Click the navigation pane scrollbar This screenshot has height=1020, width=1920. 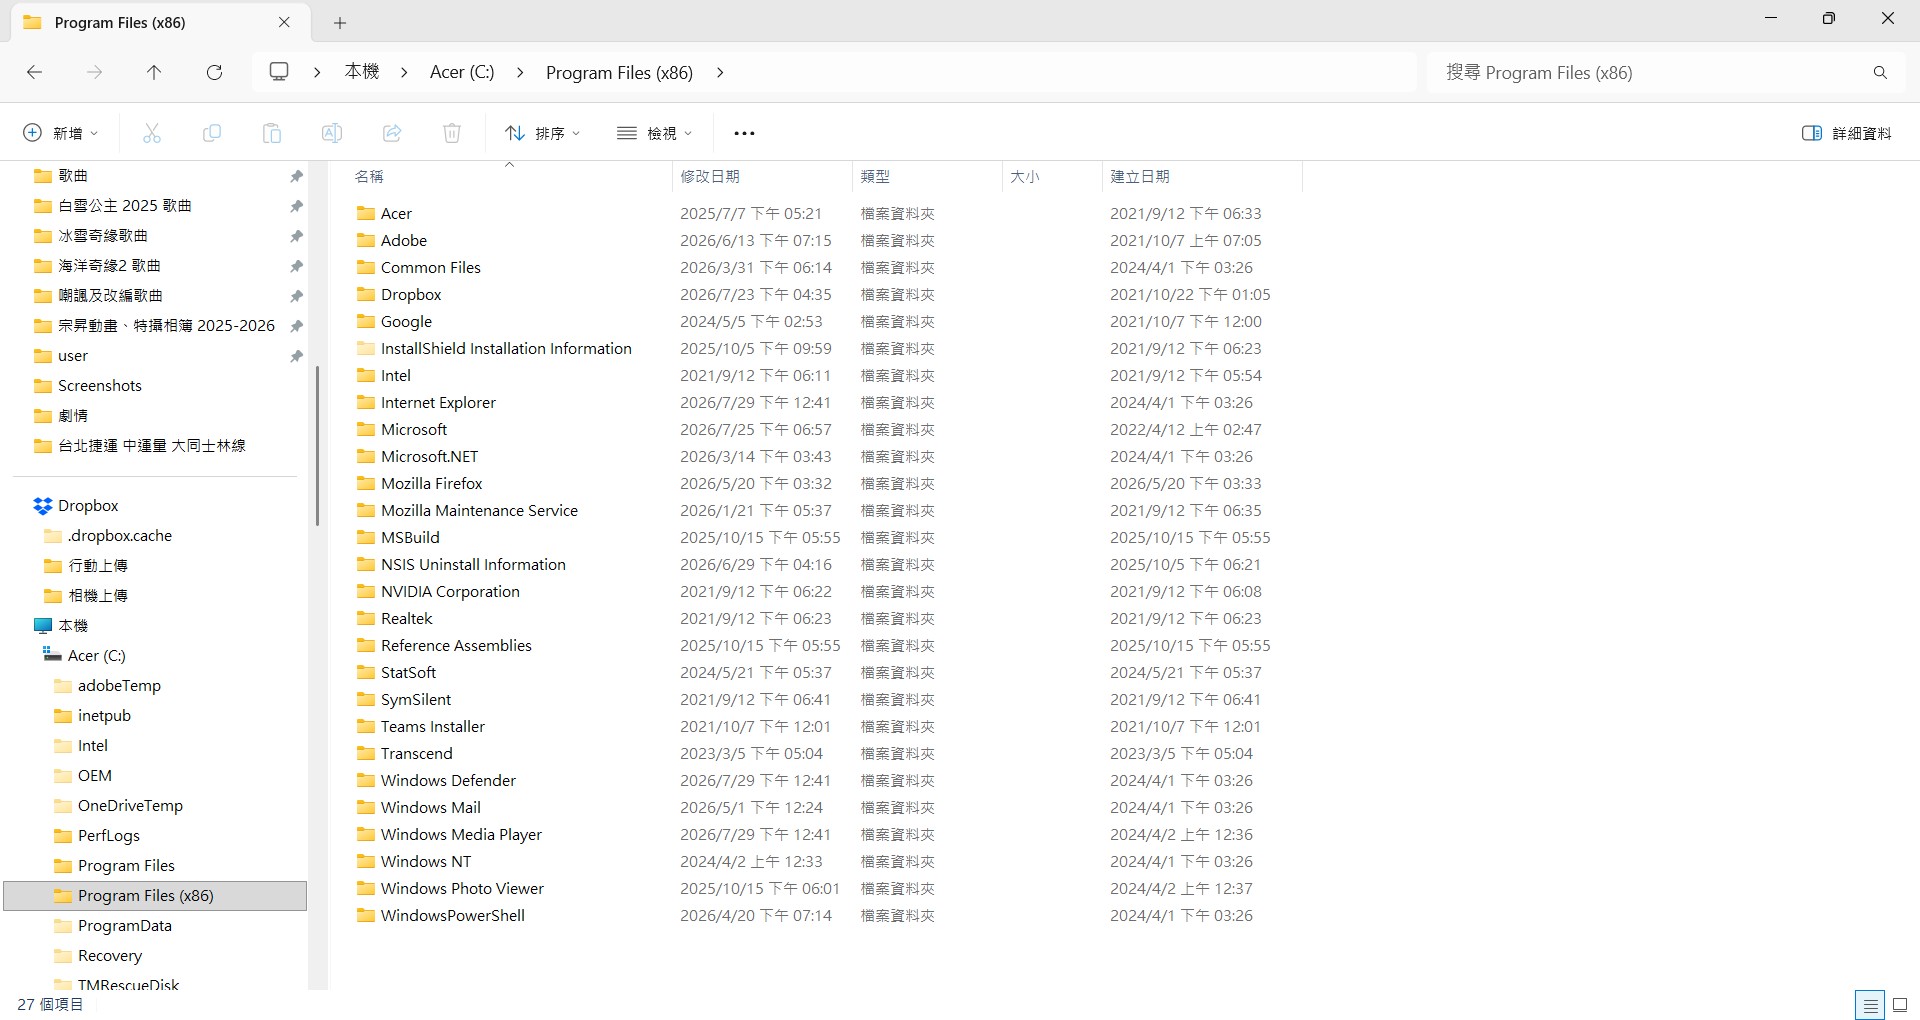click(317, 445)
